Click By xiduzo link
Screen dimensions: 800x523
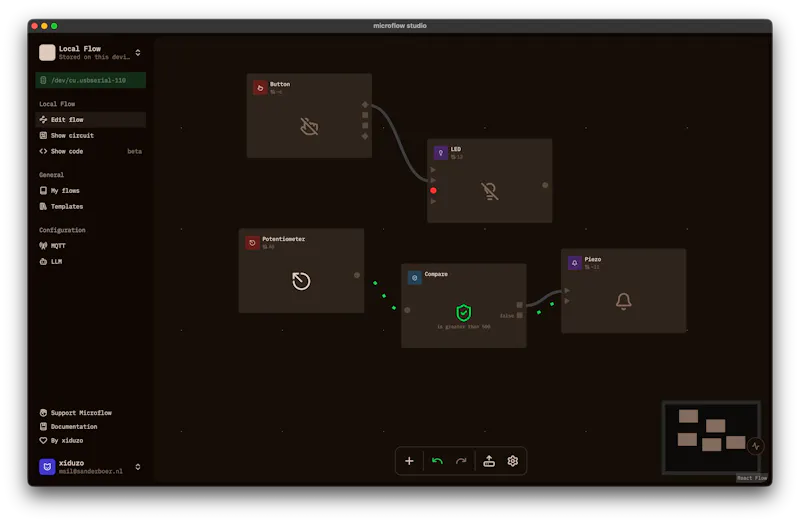tap(61, 440)
